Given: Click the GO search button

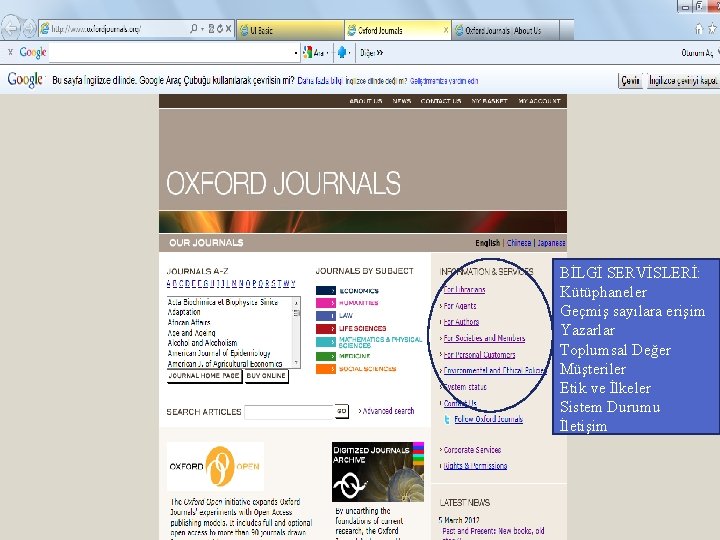Looking at the screenshot, I should pyautogui.click(x=342, y=411).
